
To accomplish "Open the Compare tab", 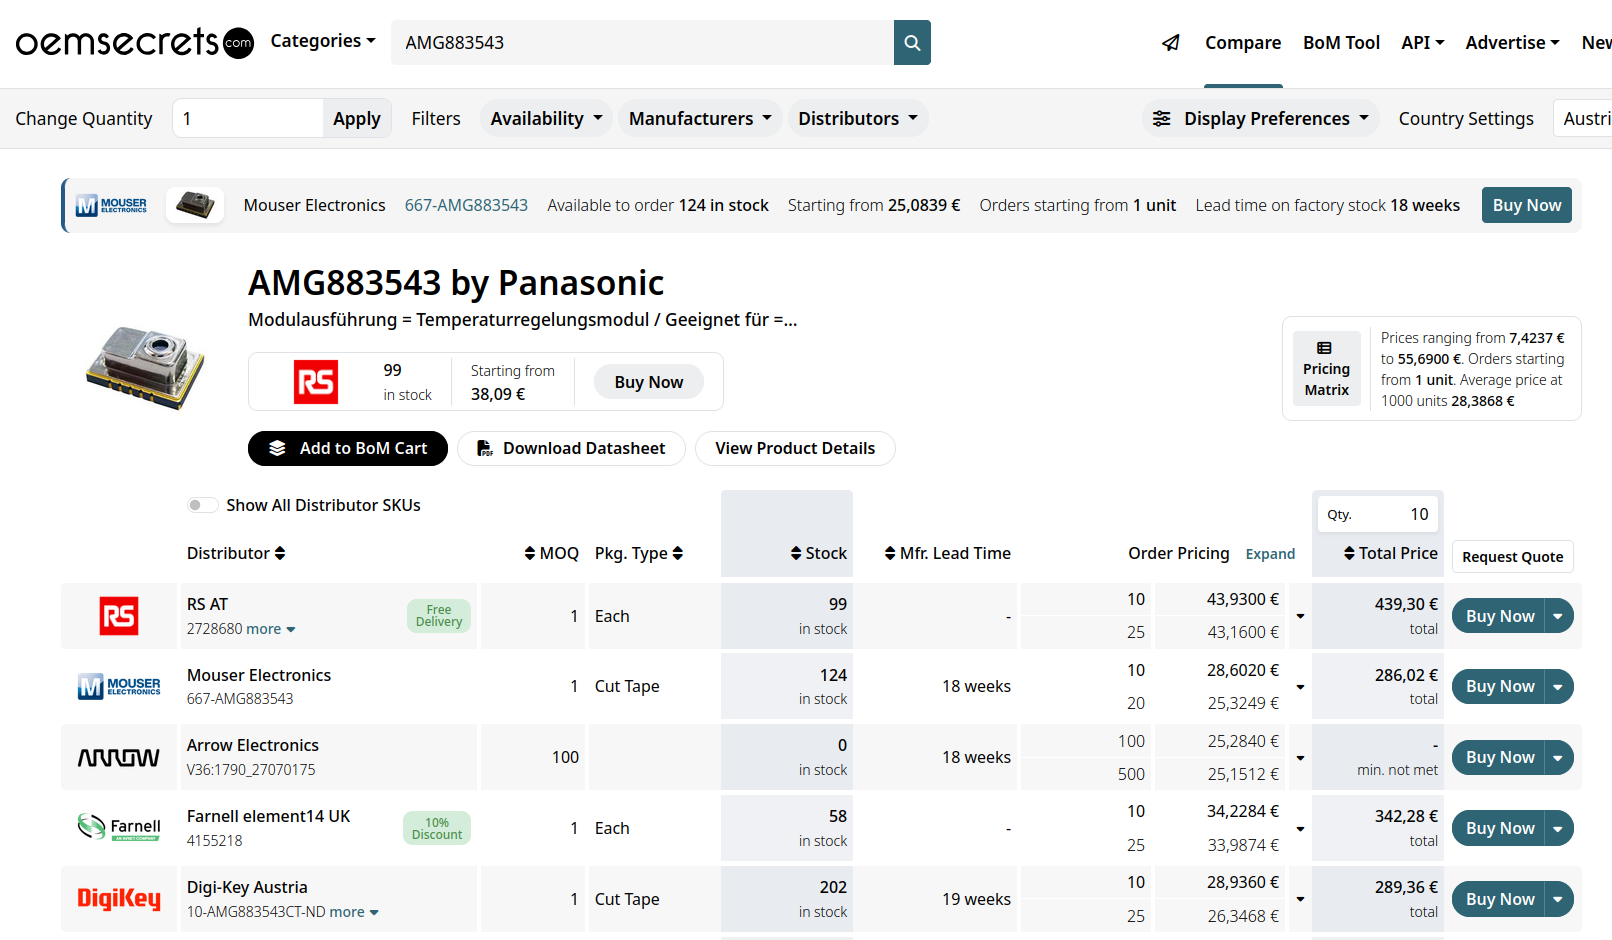I will 1243,42.
